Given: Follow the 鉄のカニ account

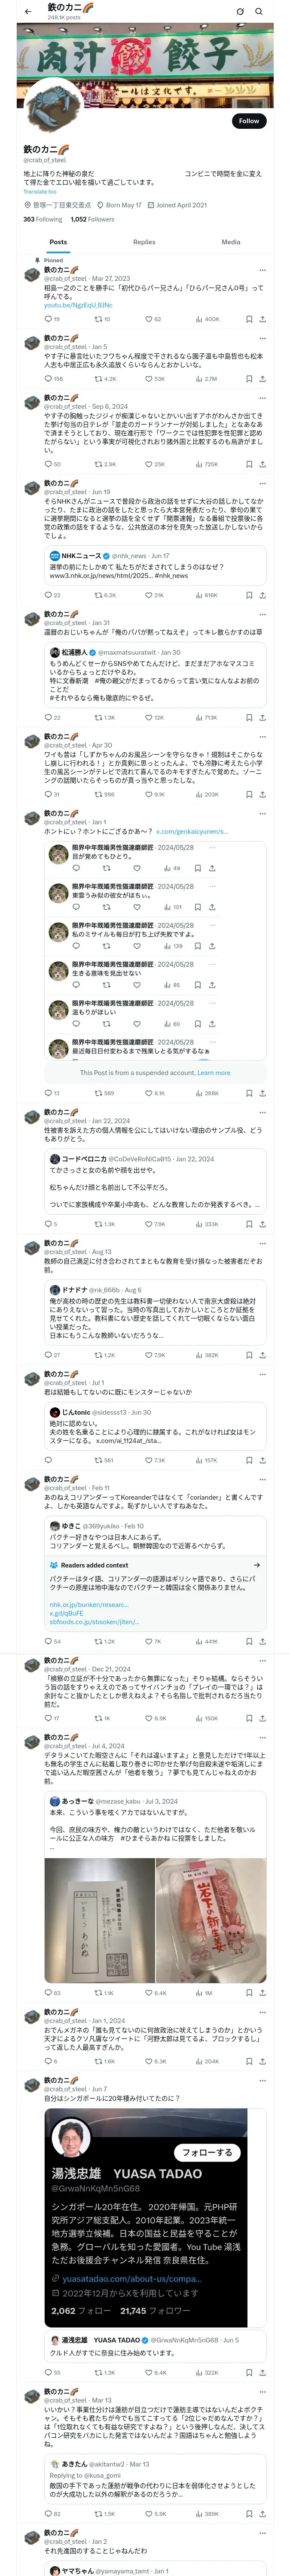Looking at the screenshot, I should [x=249, y=121].
